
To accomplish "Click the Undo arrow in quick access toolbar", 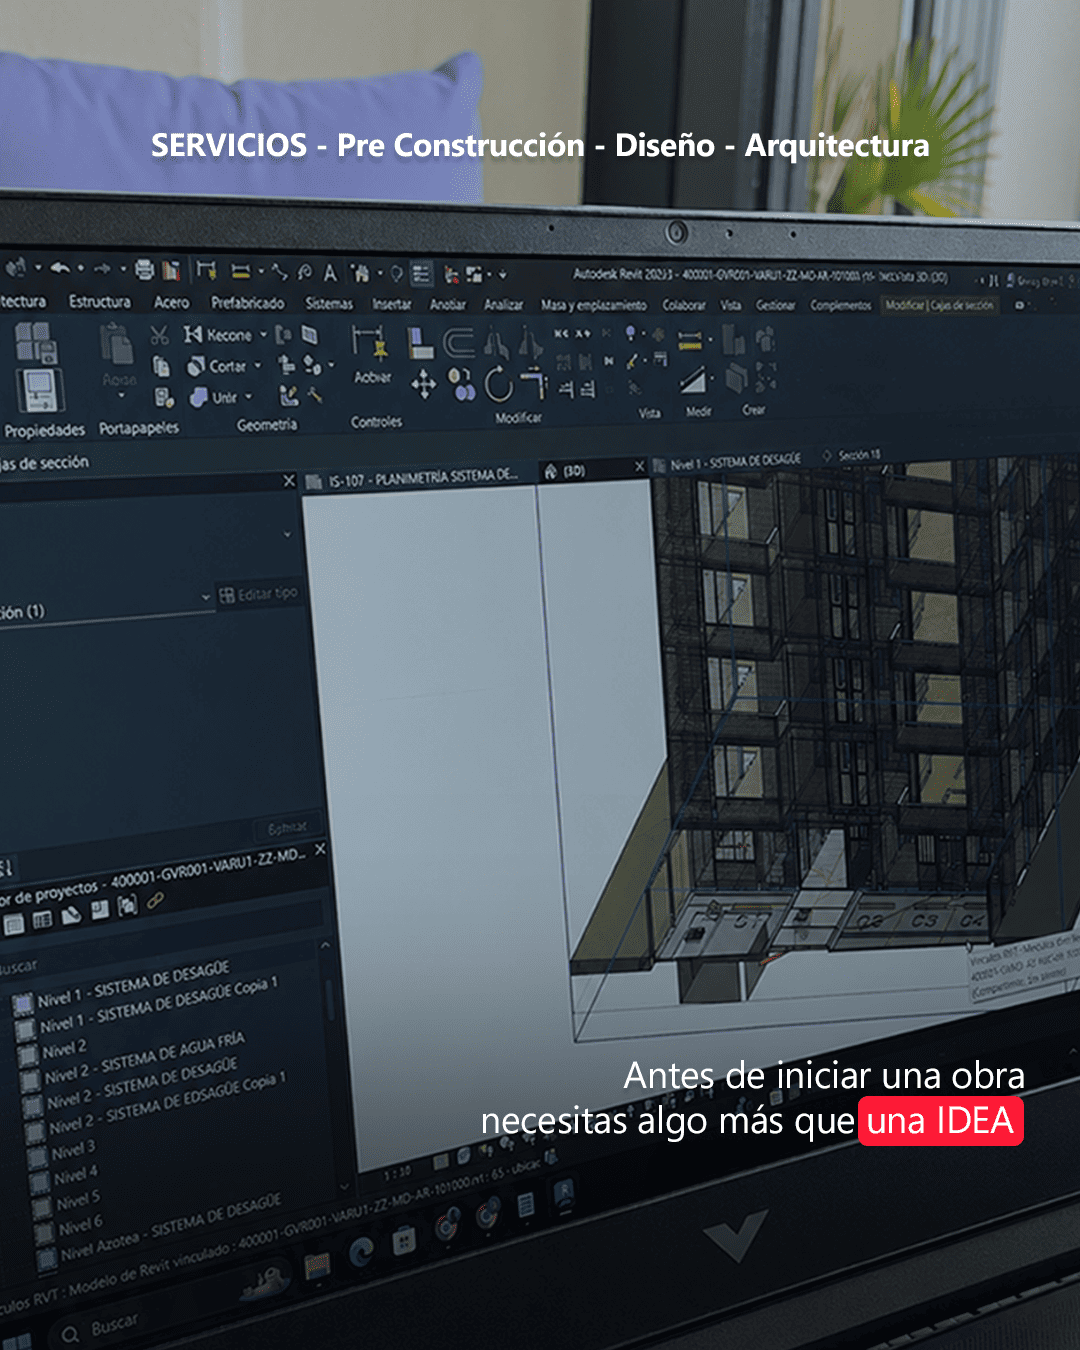I will [60, 267].
